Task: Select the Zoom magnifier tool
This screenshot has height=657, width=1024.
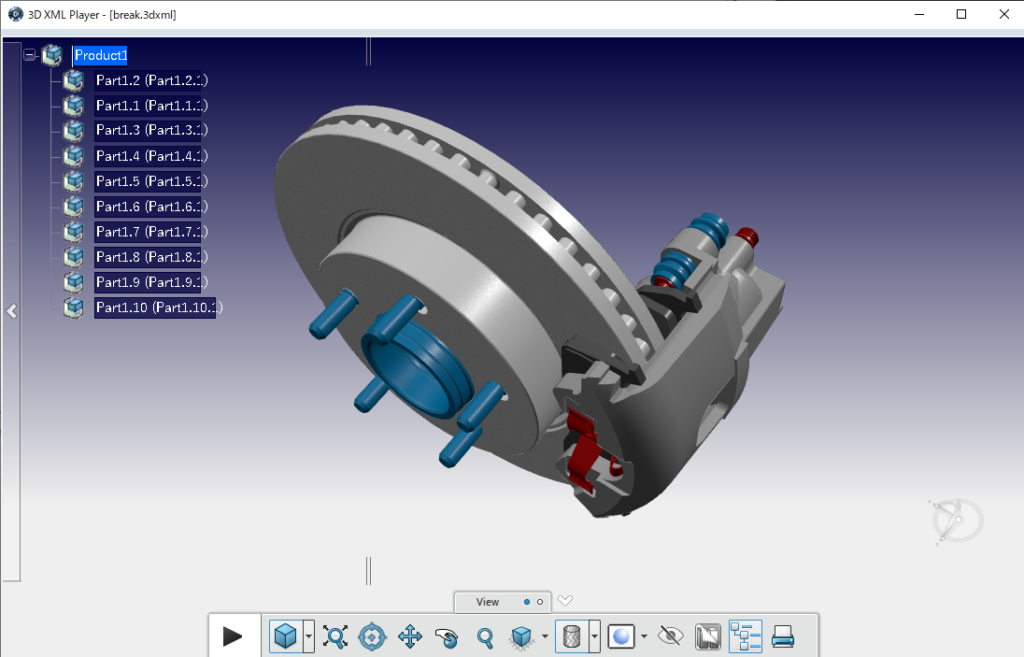Action: tap(485, 636)
